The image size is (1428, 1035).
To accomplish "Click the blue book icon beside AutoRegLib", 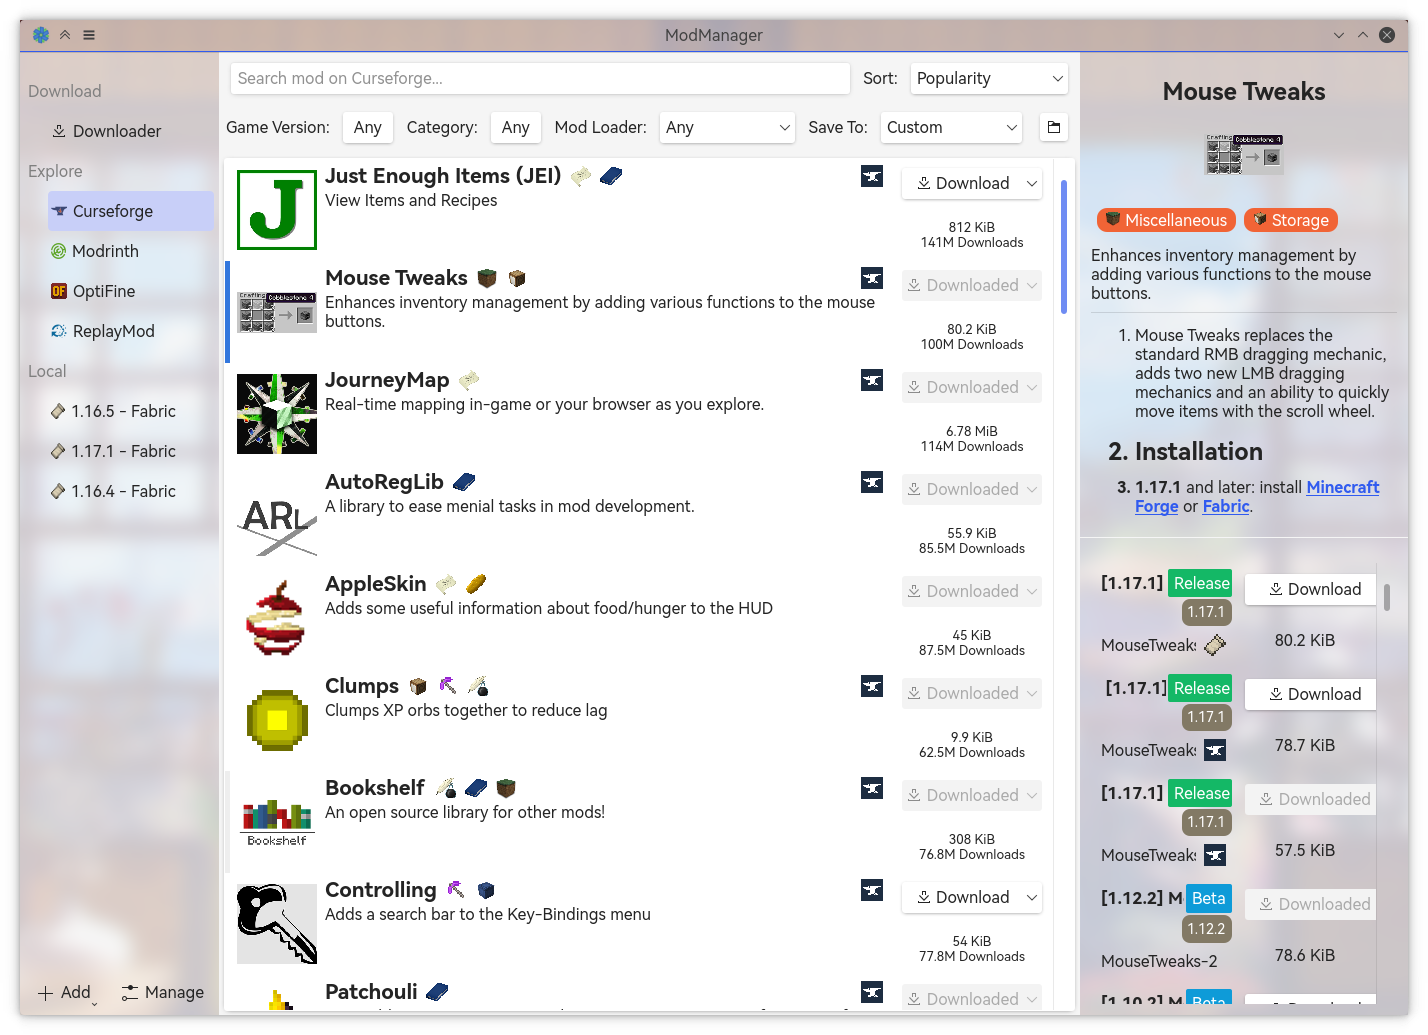I will (464, 482).
